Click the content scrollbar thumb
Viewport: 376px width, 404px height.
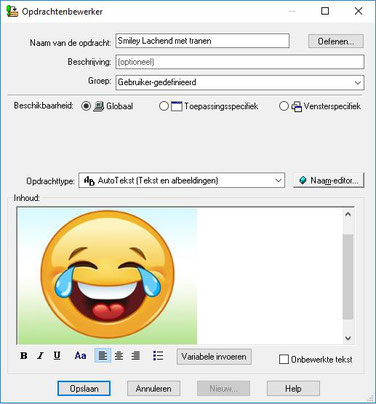click(348, 277)
